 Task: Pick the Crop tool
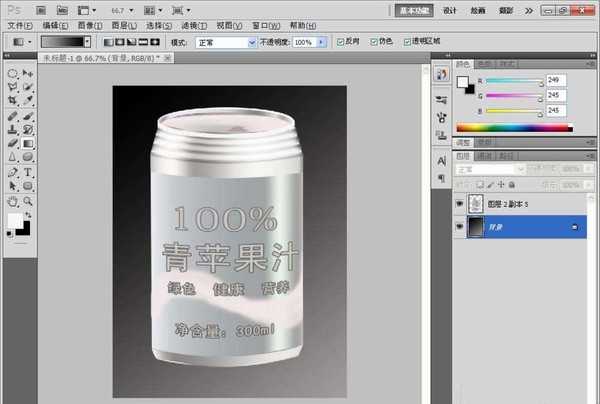11,101
